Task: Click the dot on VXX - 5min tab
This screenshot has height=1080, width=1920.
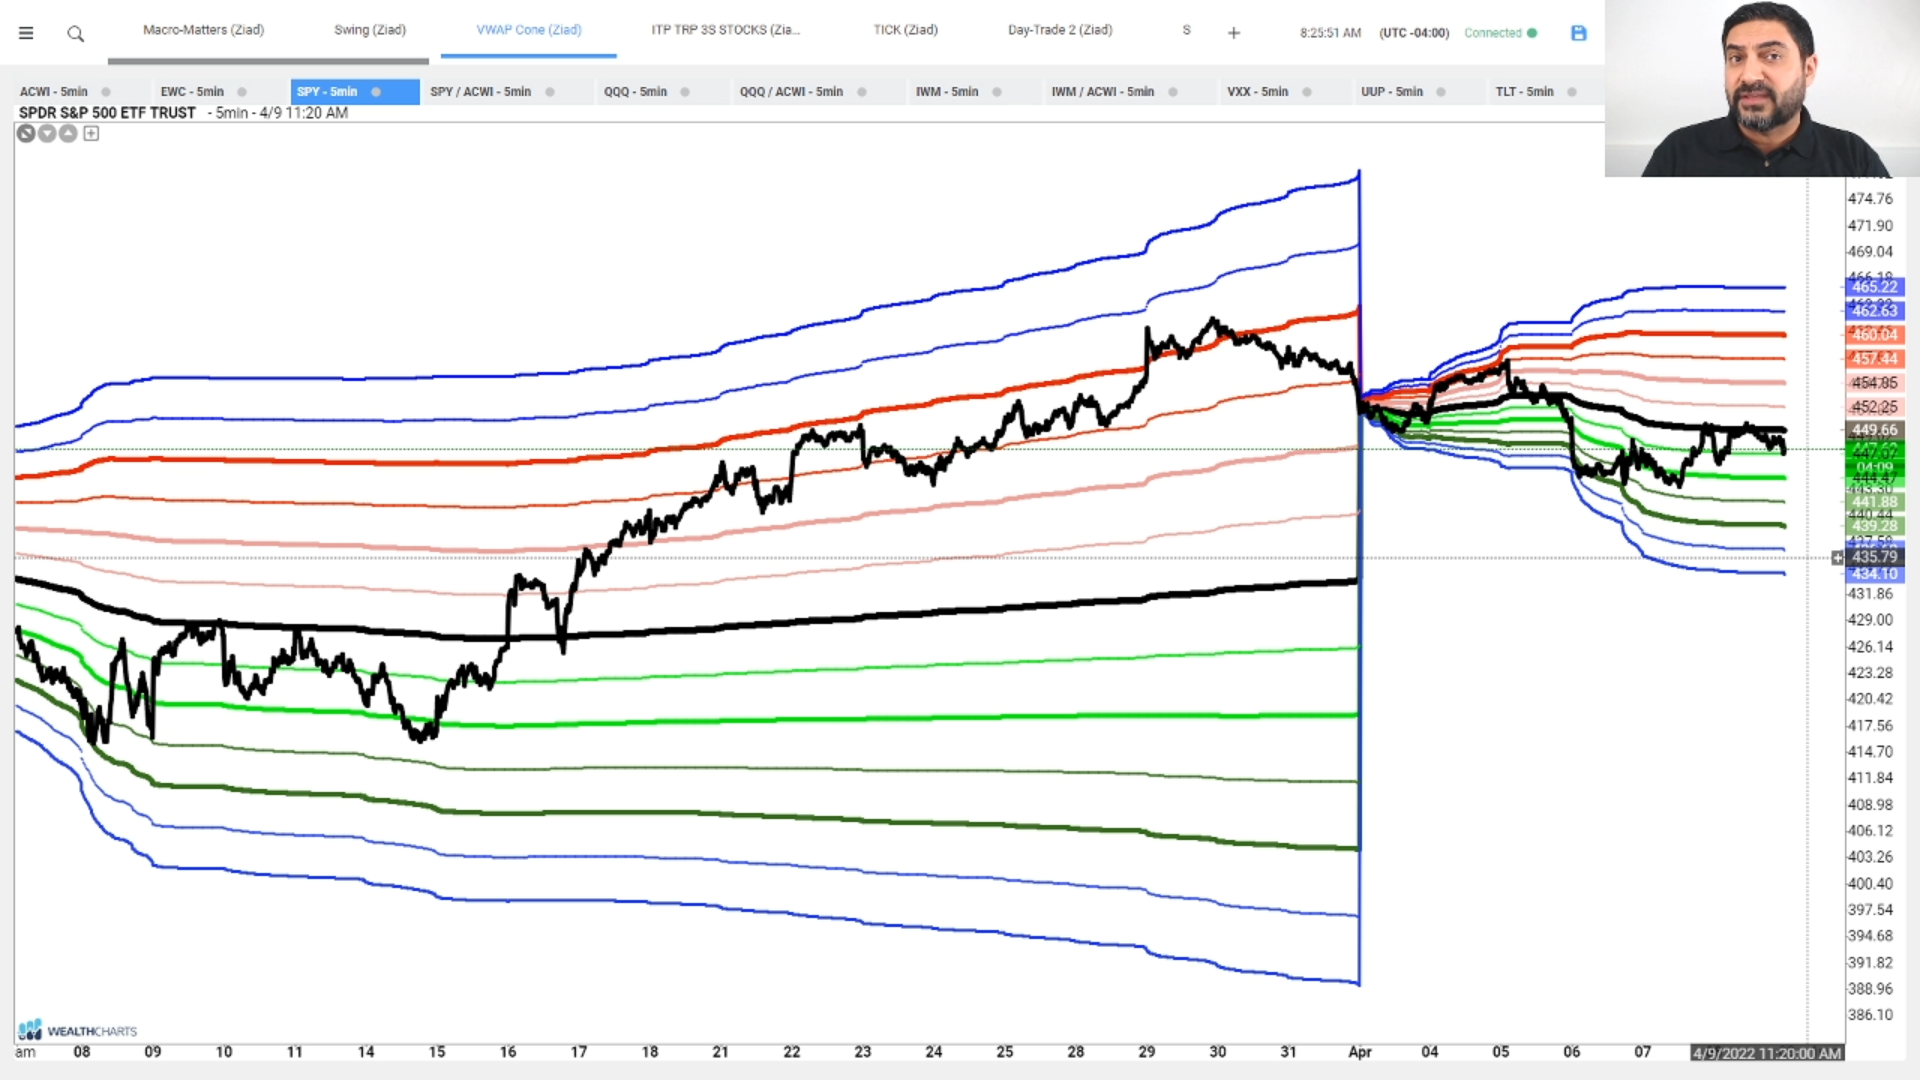Action: (x=1307, y=92)
